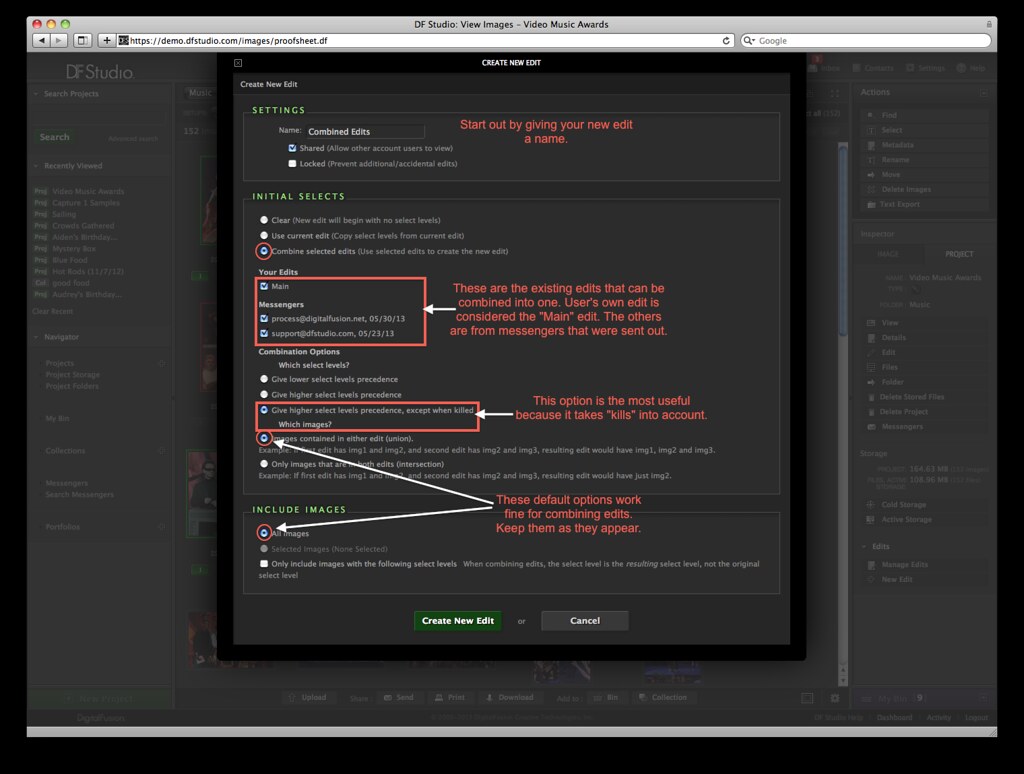Enable Only include images with following select levels
Image resolution: width=1024 pixels, height=774 pixels.
point(264,564)
